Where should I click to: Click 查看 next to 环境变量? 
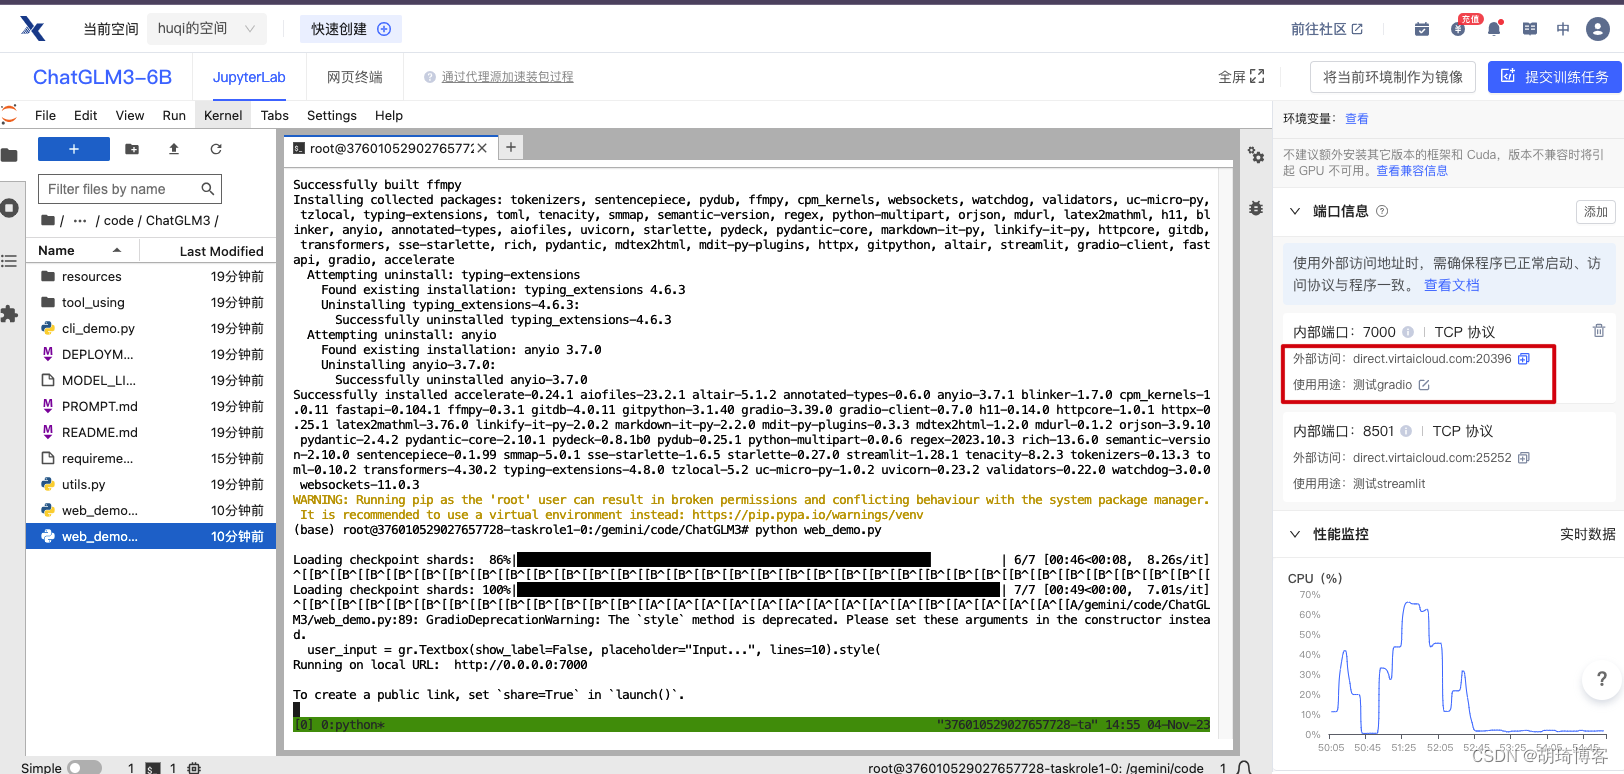click(1357, 119)
